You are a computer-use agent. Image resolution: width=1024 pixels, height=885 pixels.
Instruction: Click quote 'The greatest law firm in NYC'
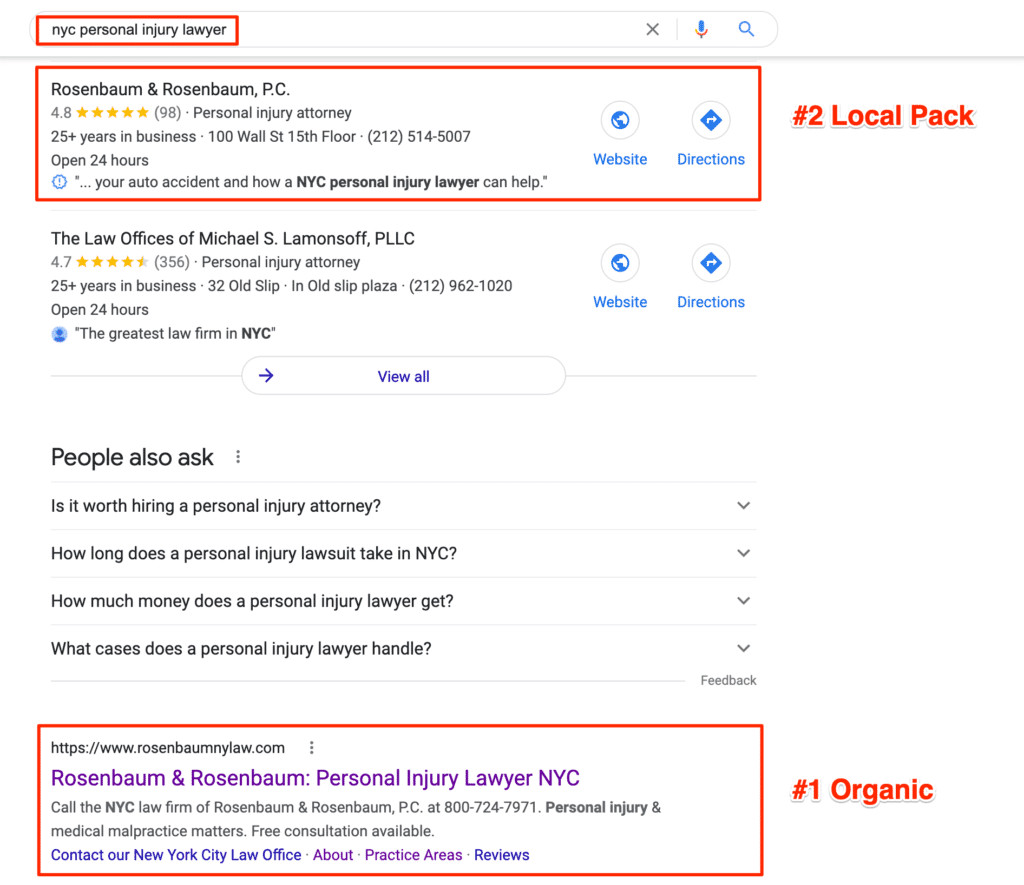coord(175,334)
